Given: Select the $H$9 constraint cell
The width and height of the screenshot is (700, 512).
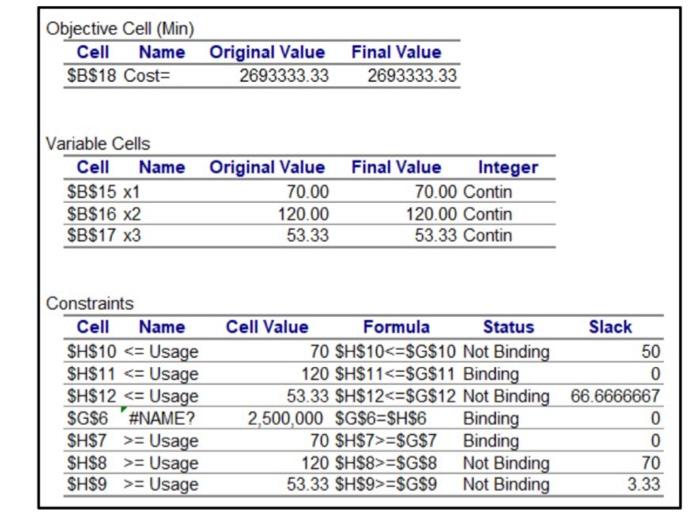Looking at the screenshot, I should [x=87, y=484].
